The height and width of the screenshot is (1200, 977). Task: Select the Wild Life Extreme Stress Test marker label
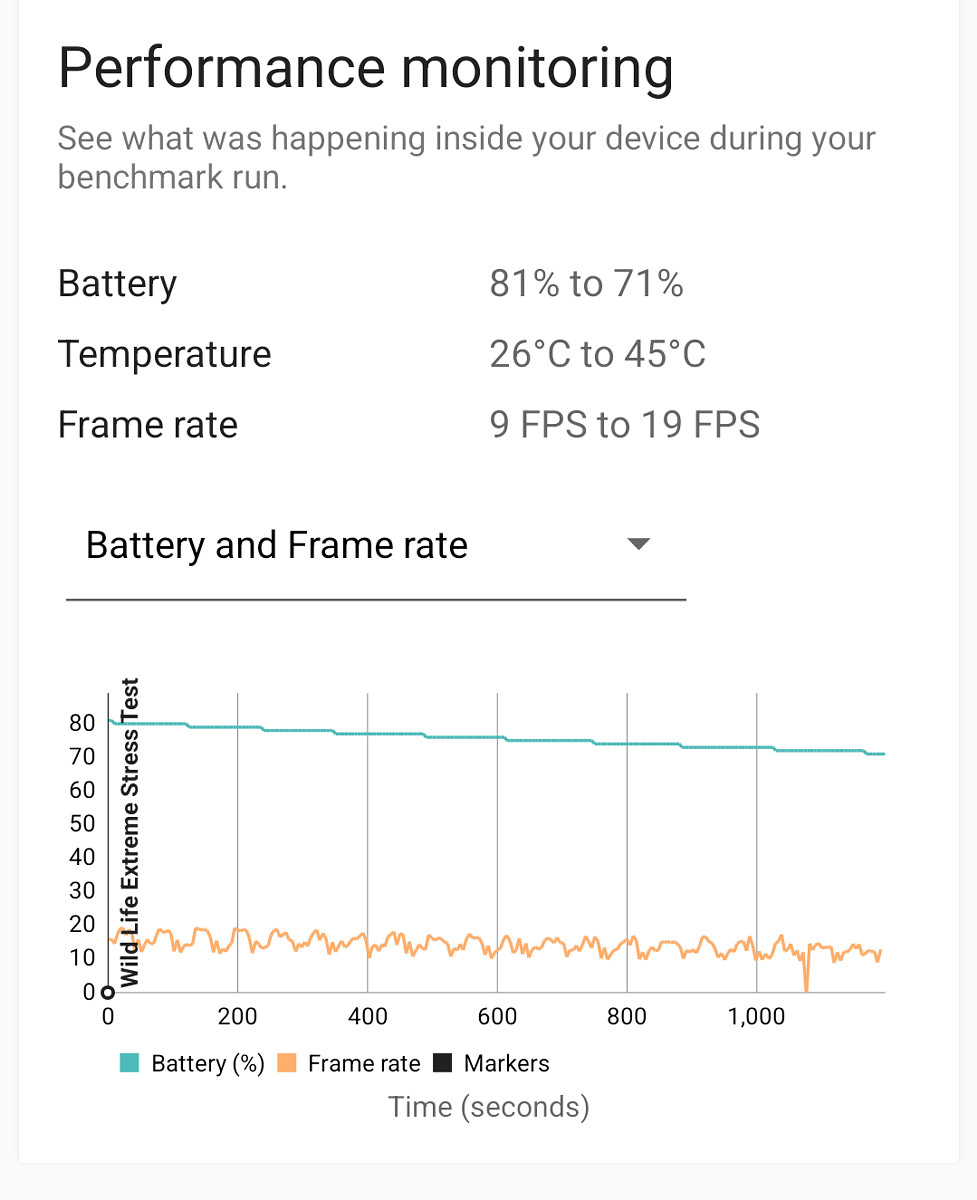click(x=130, y=832)
